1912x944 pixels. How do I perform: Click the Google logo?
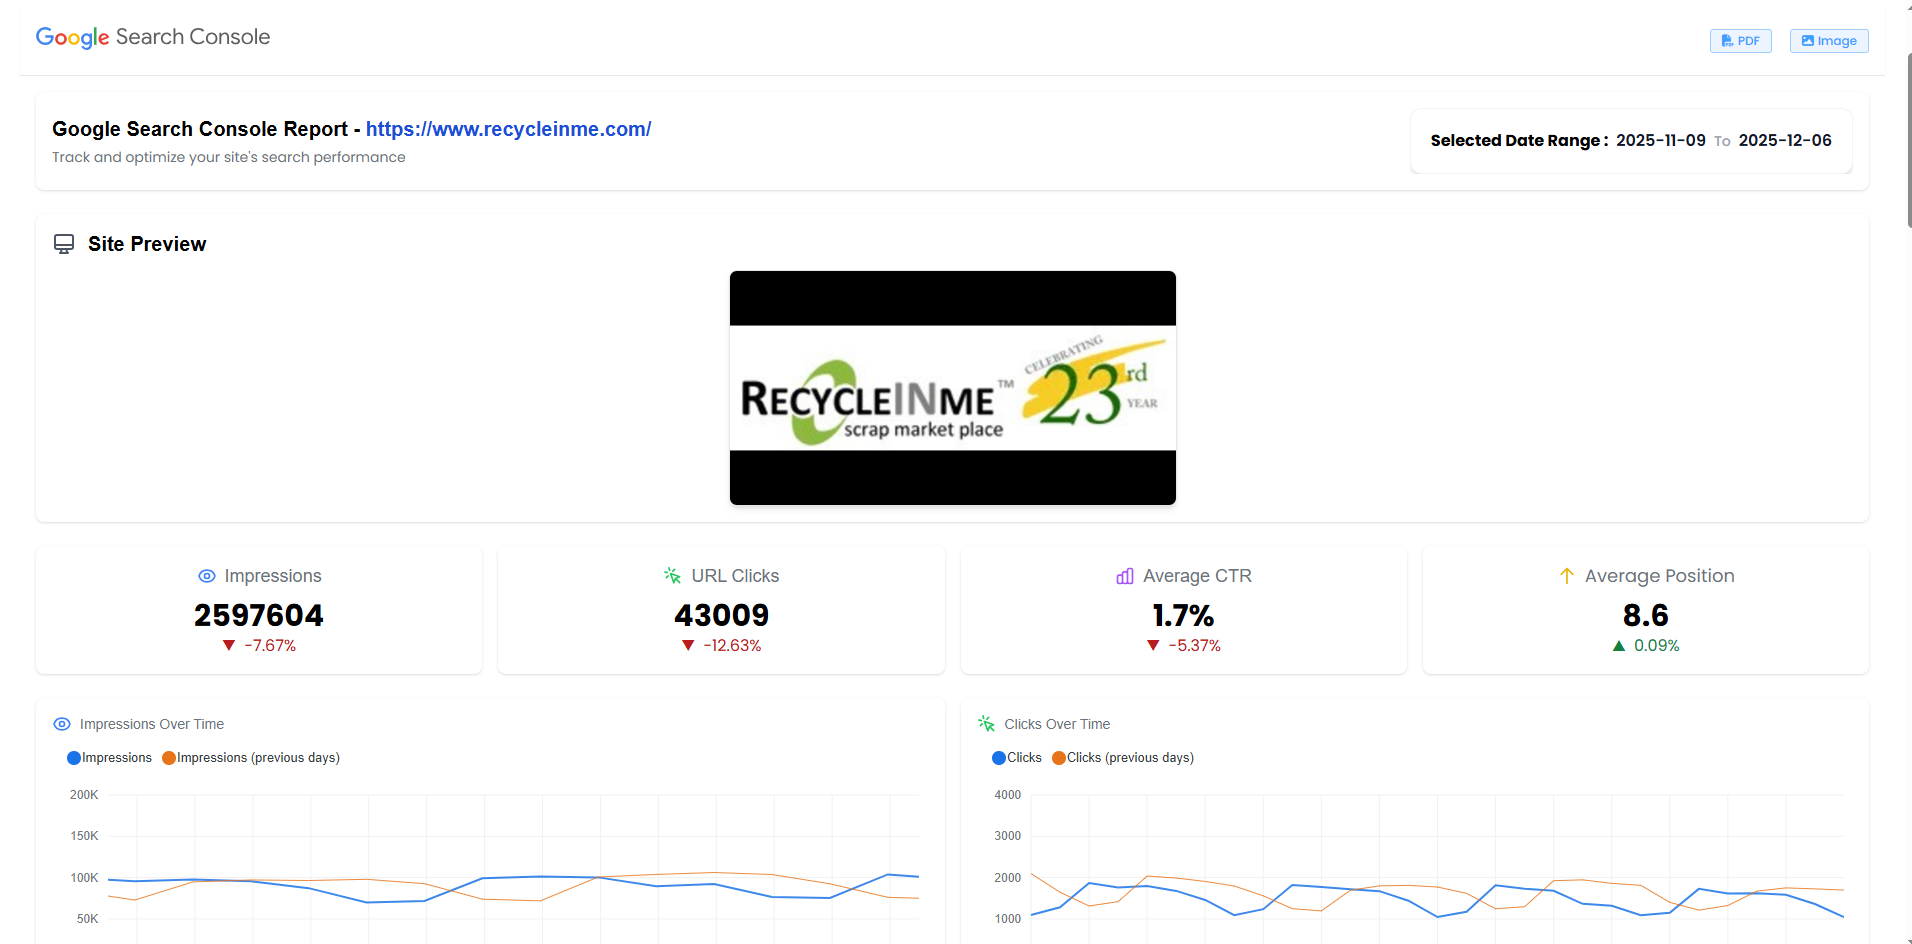(71, 37)
